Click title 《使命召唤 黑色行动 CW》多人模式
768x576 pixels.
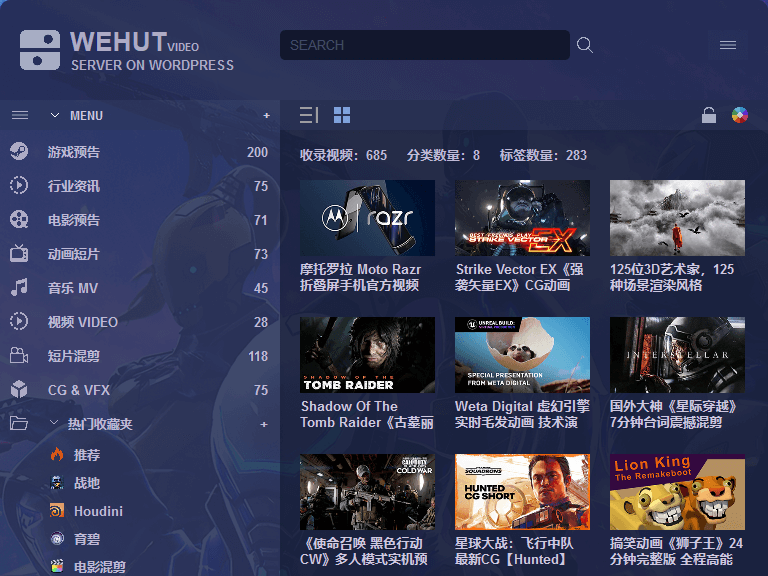point(363,551)
